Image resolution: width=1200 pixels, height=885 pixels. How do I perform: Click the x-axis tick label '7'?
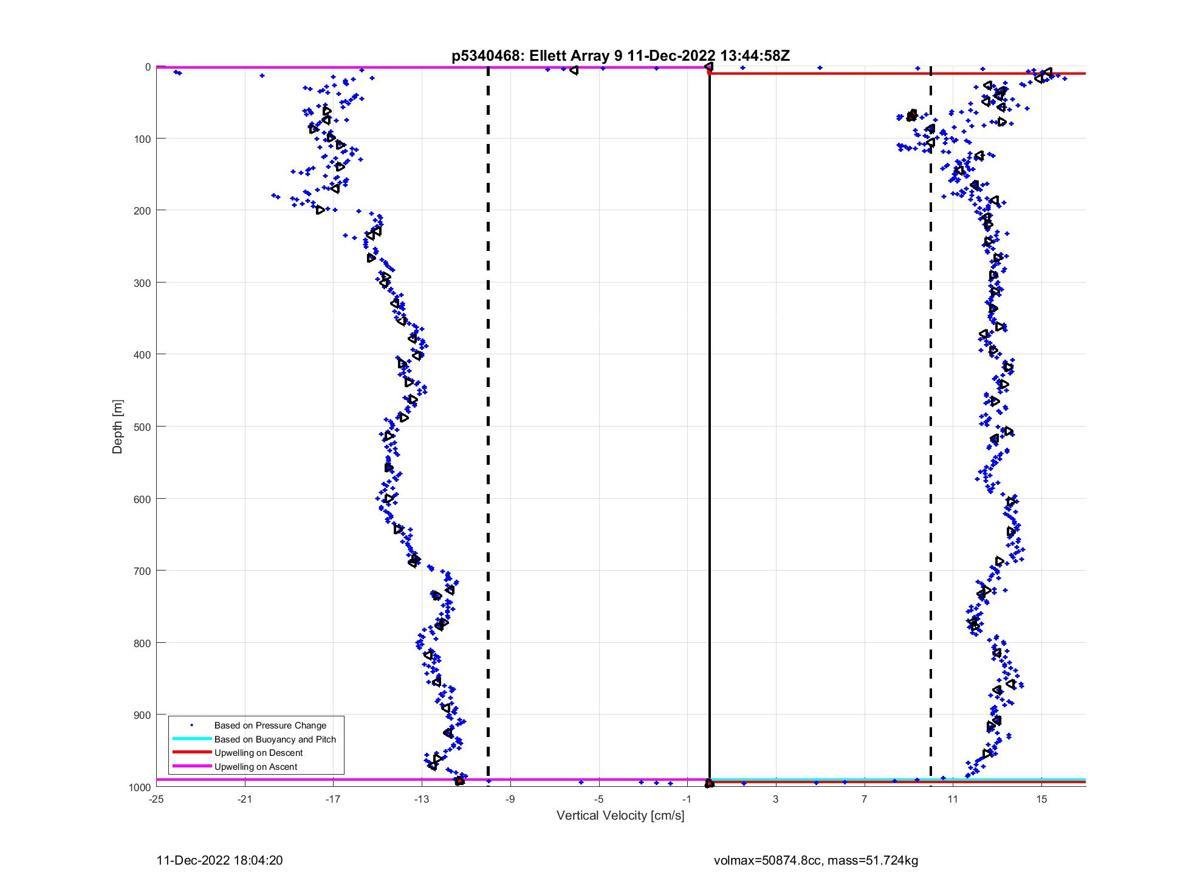(x=864, y=799)
